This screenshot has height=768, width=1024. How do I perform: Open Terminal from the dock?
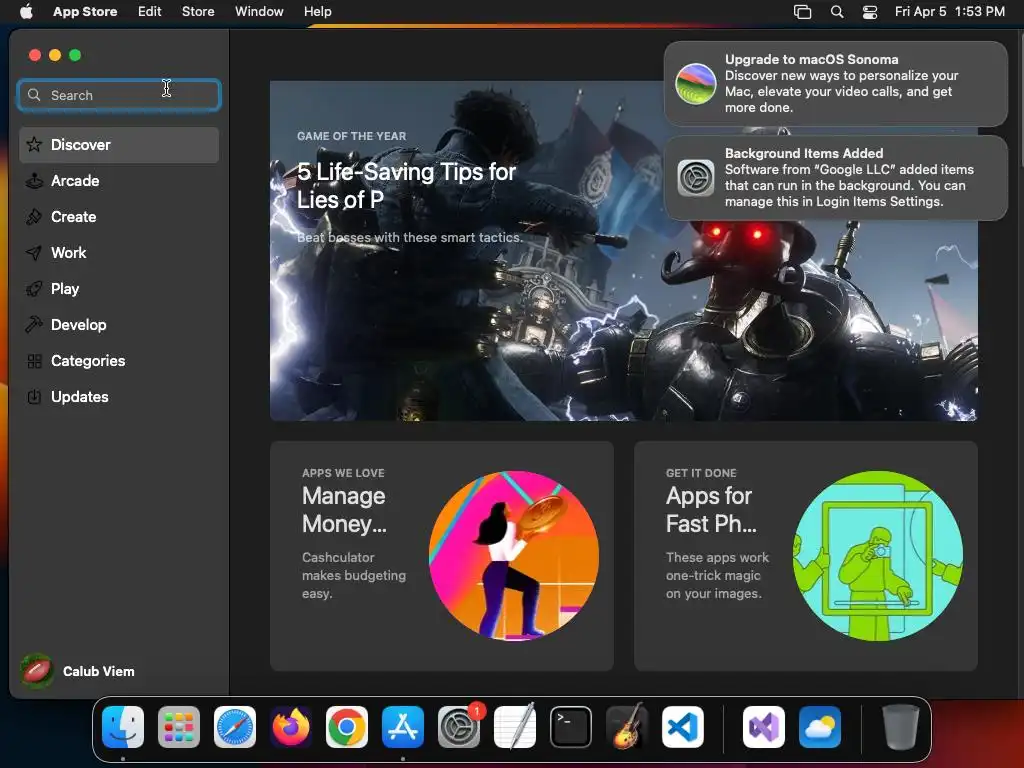tap(571, 727)
